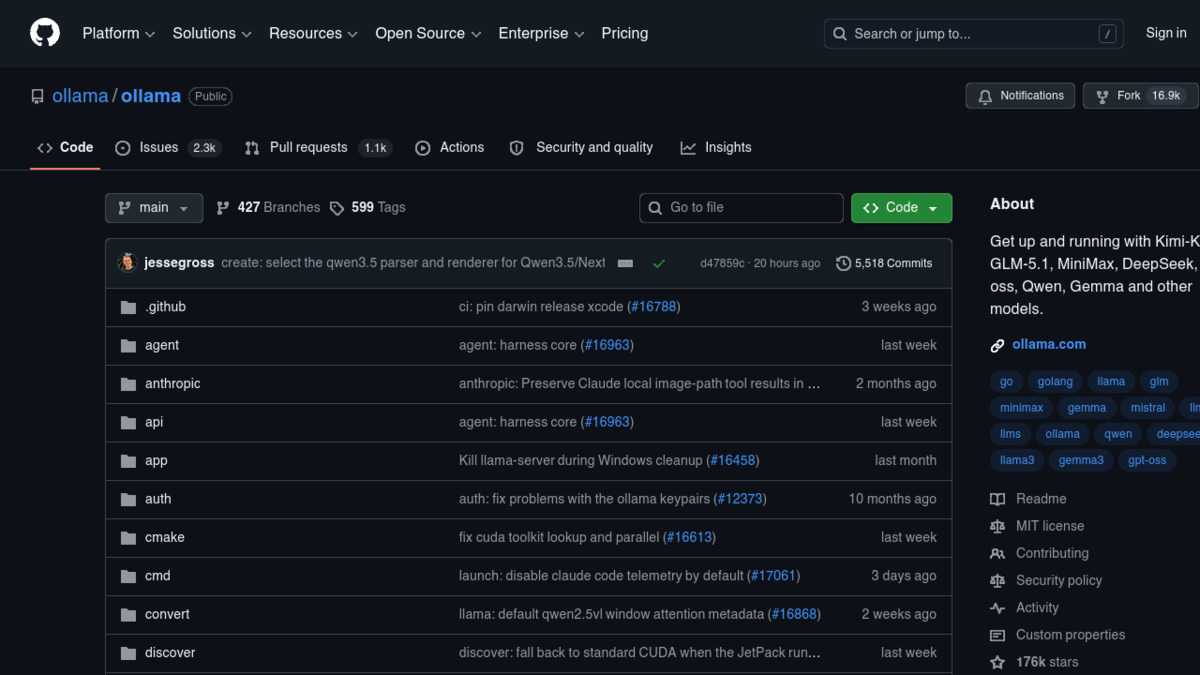Screen dimensions: 1200x675
Task: Click the Contributing people icon
Action: pos(997,553)
